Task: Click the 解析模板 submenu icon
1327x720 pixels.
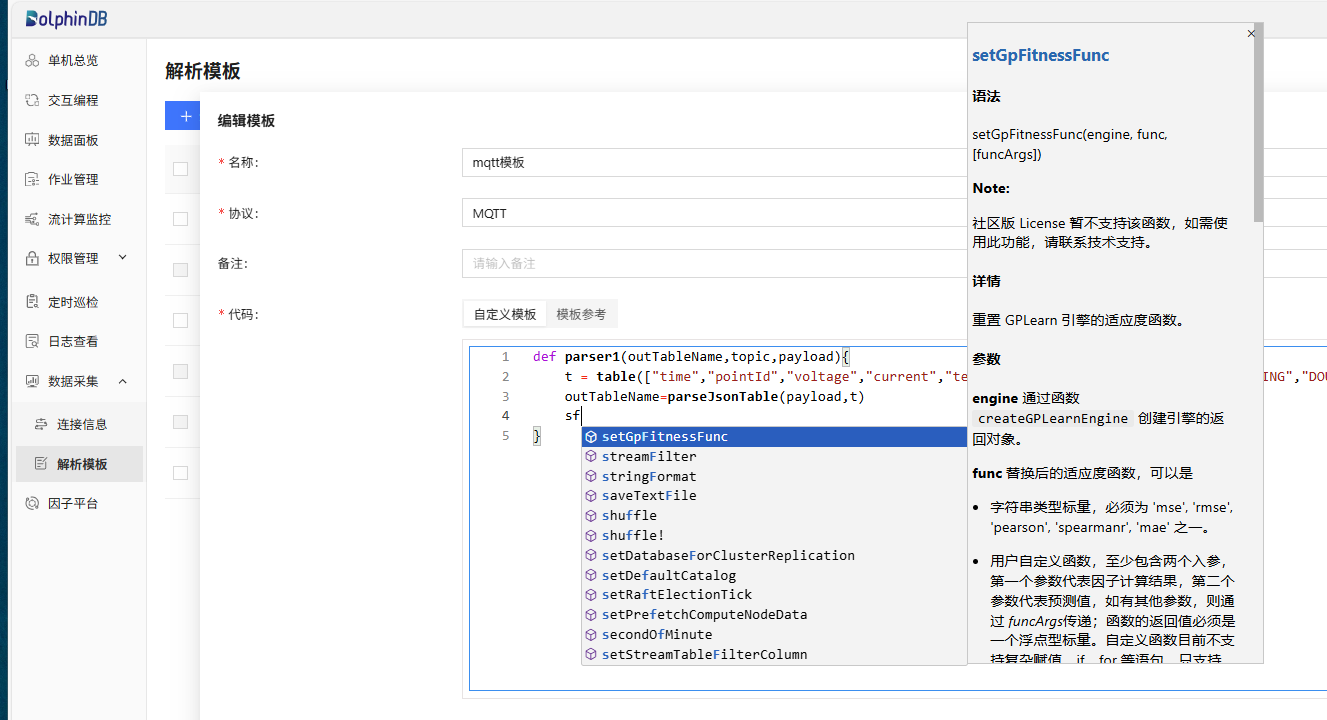Action: tap(41, 464)
